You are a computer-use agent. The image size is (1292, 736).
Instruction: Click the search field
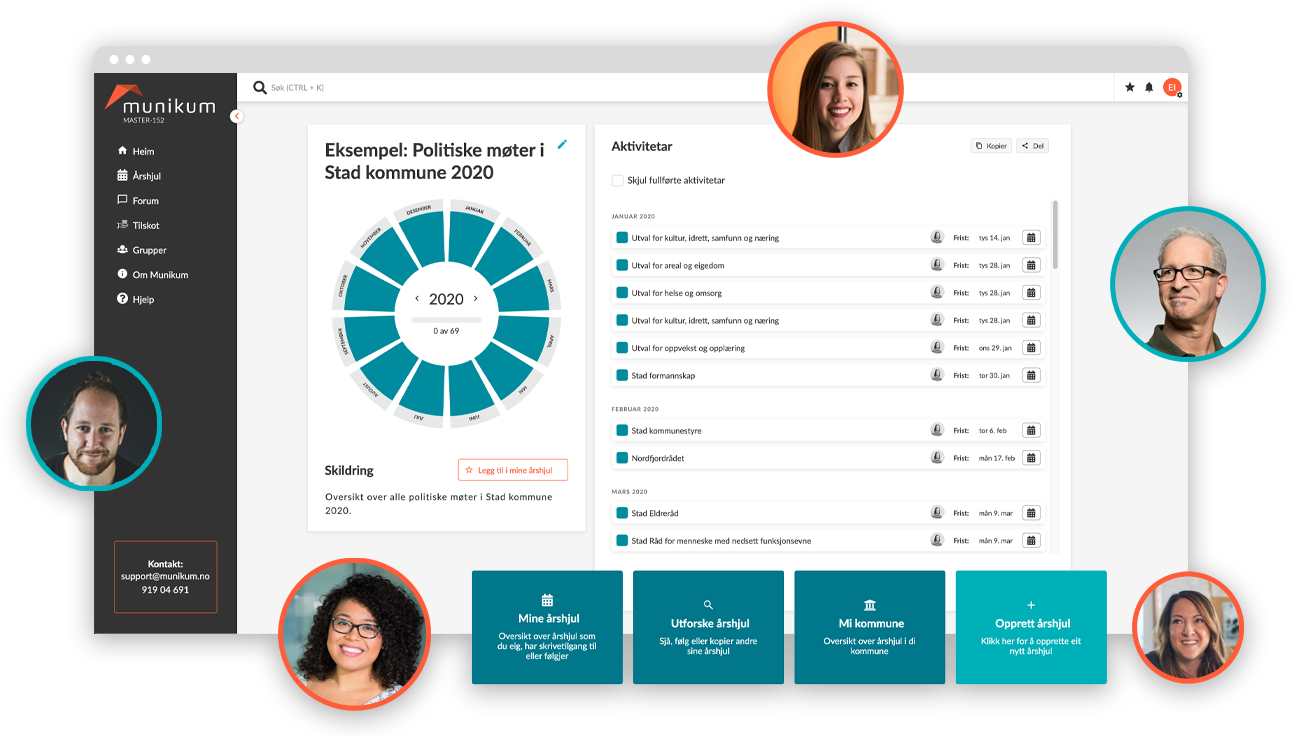[x=500, y=88]
